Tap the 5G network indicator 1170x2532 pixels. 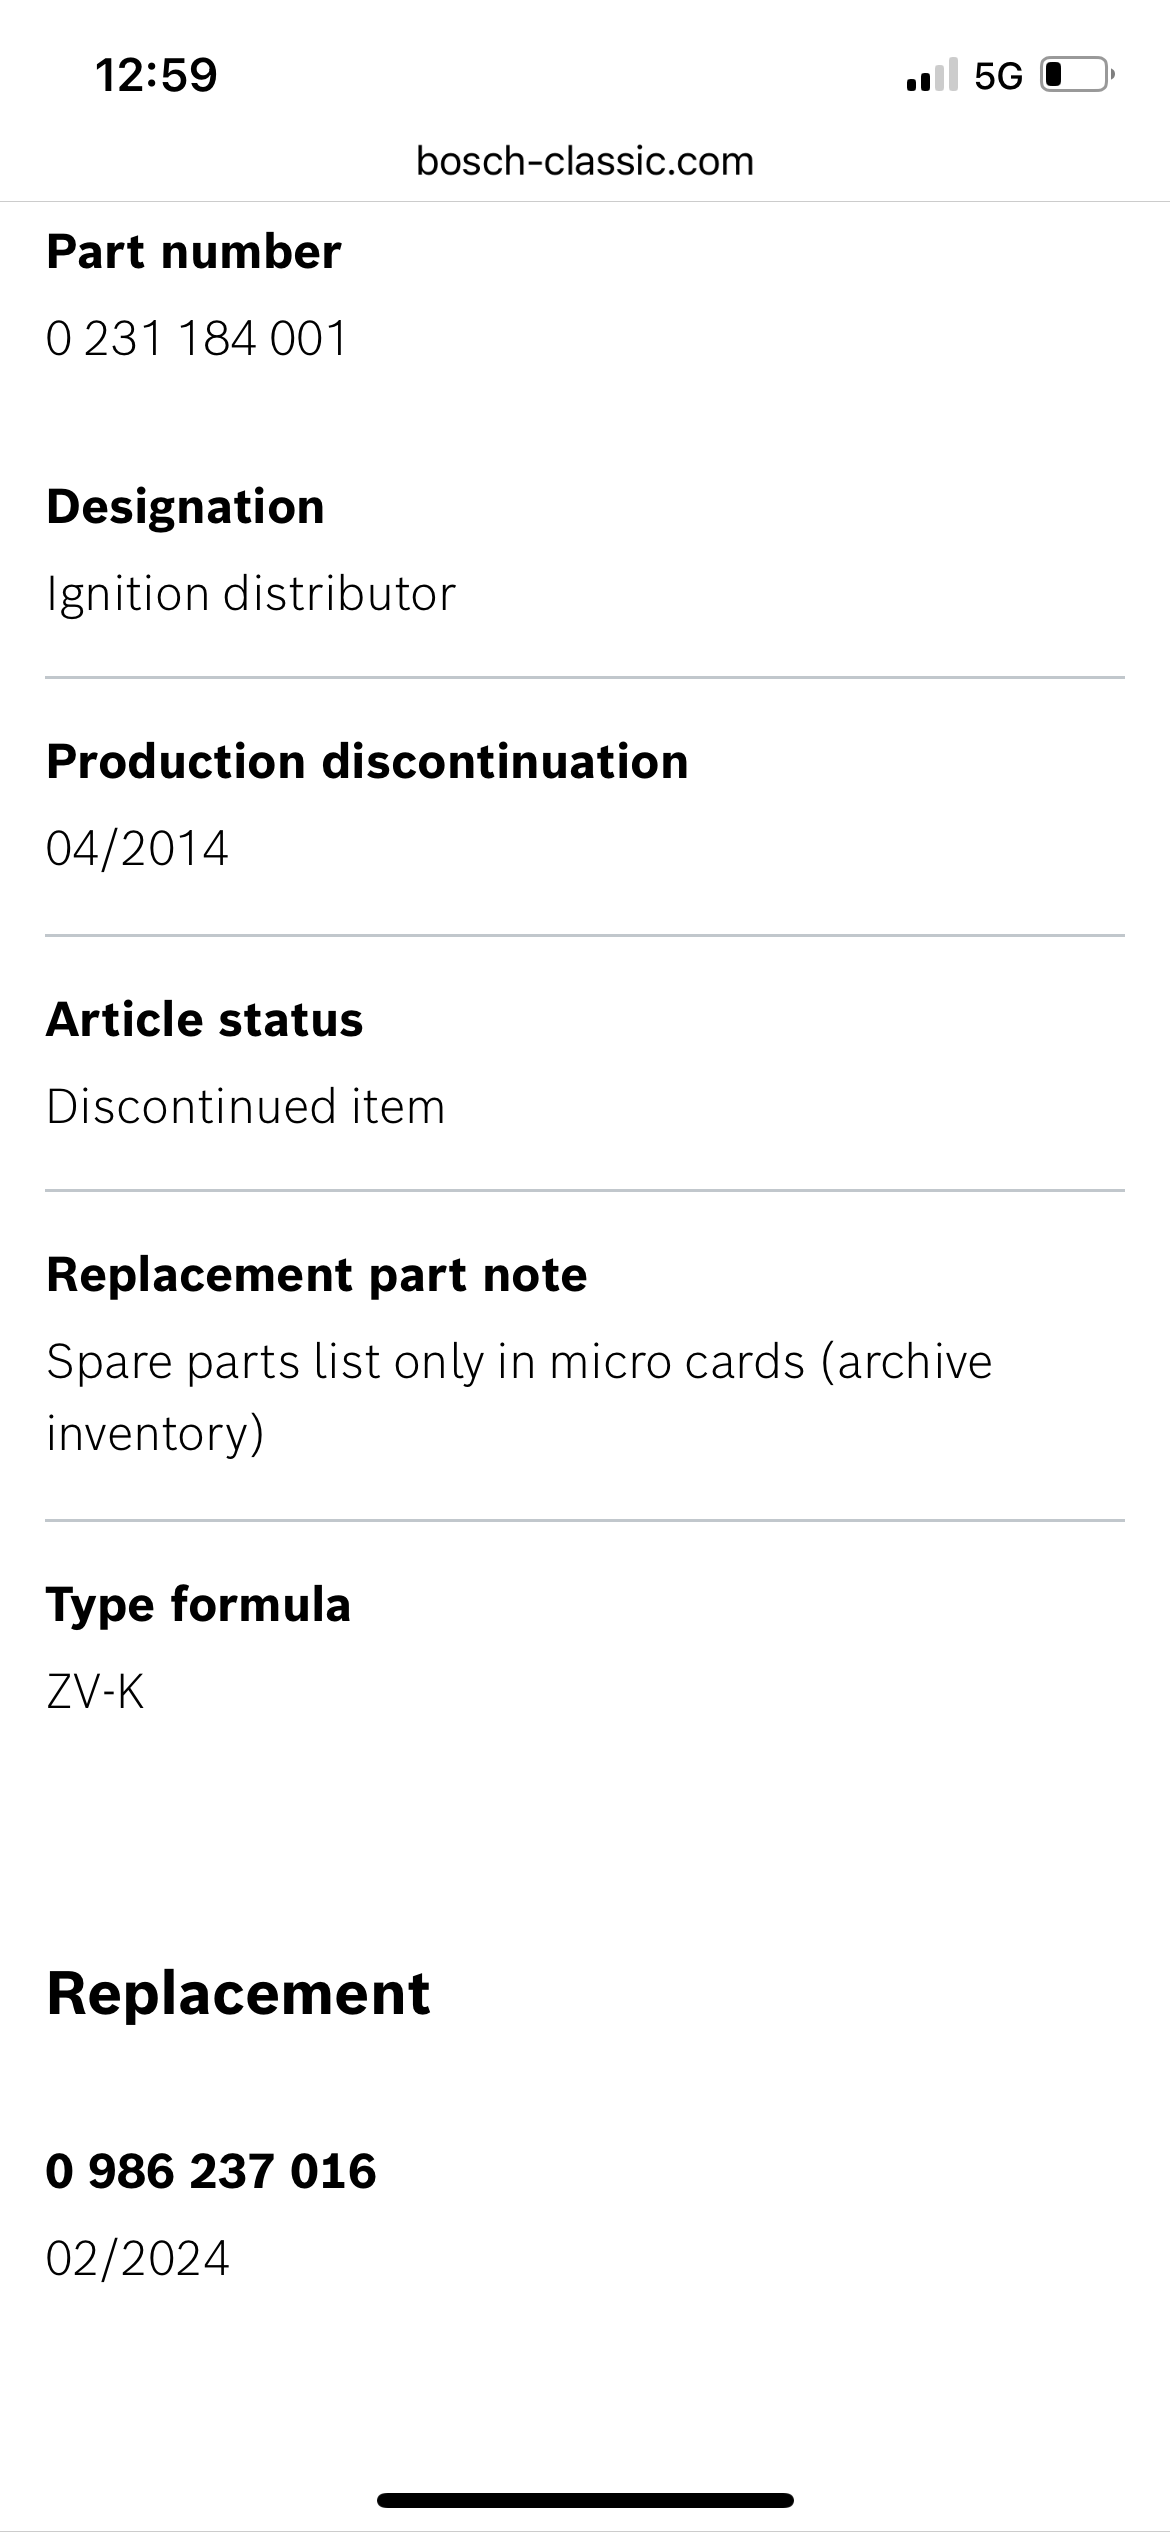tap(998, 76)
